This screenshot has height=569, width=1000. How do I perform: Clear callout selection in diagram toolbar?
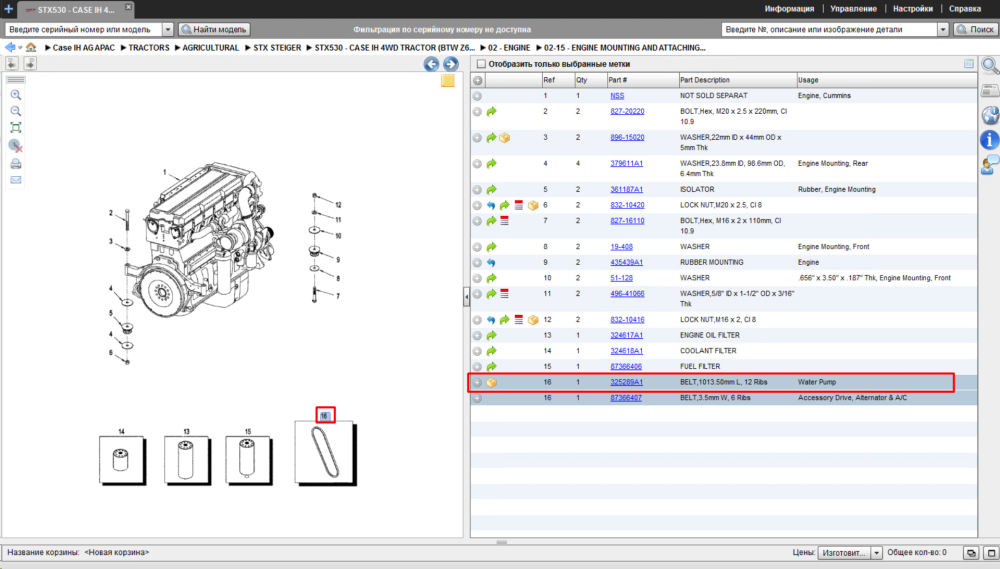click(x=16, y=146)
